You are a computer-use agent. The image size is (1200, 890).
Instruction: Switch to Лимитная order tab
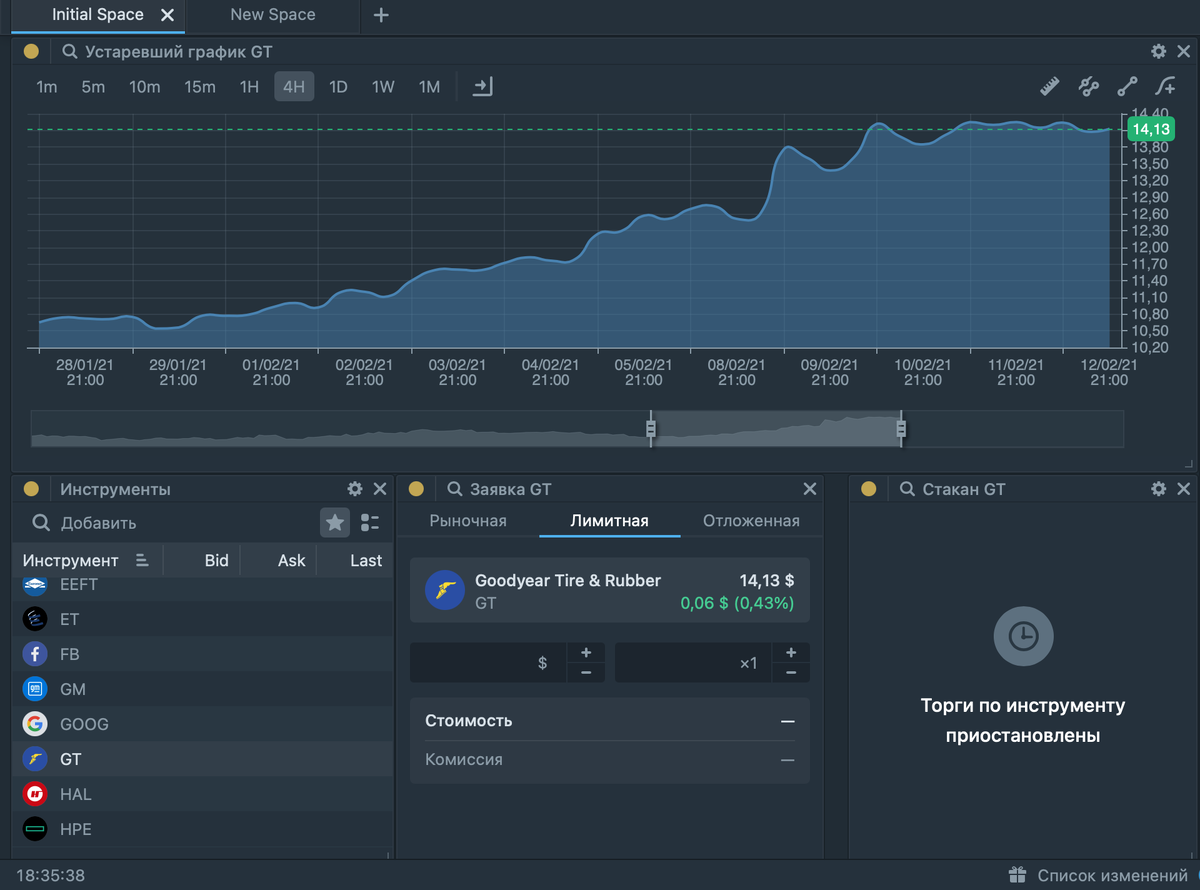coord(610,521)
